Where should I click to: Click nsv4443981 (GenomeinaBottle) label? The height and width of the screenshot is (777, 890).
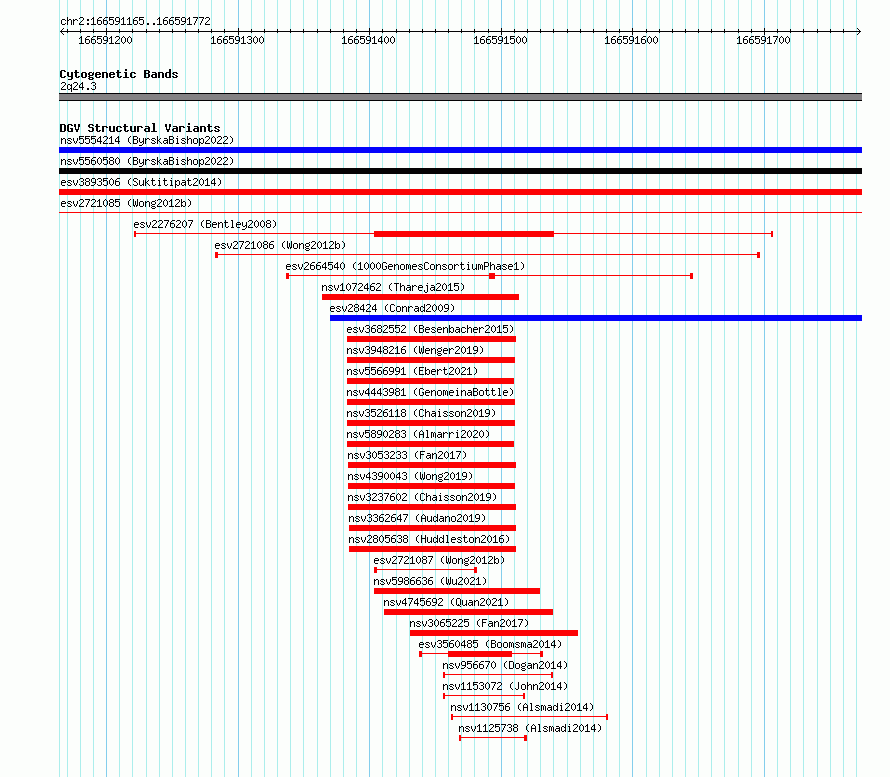click(x=430, y=392)
